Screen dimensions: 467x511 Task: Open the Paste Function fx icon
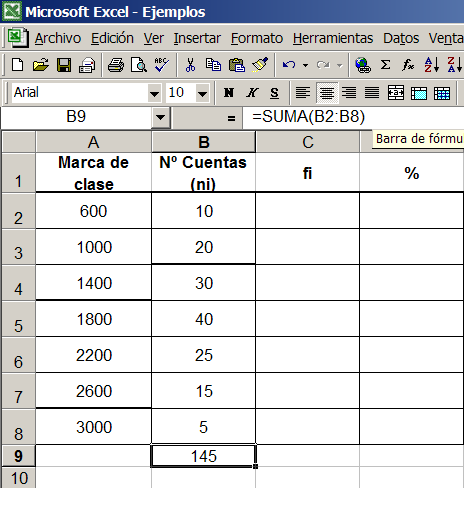click(x=408, y=65)
